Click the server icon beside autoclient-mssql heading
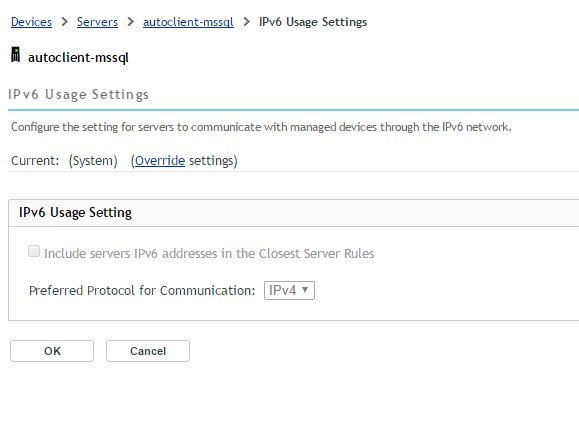 (x=16, y=55)
